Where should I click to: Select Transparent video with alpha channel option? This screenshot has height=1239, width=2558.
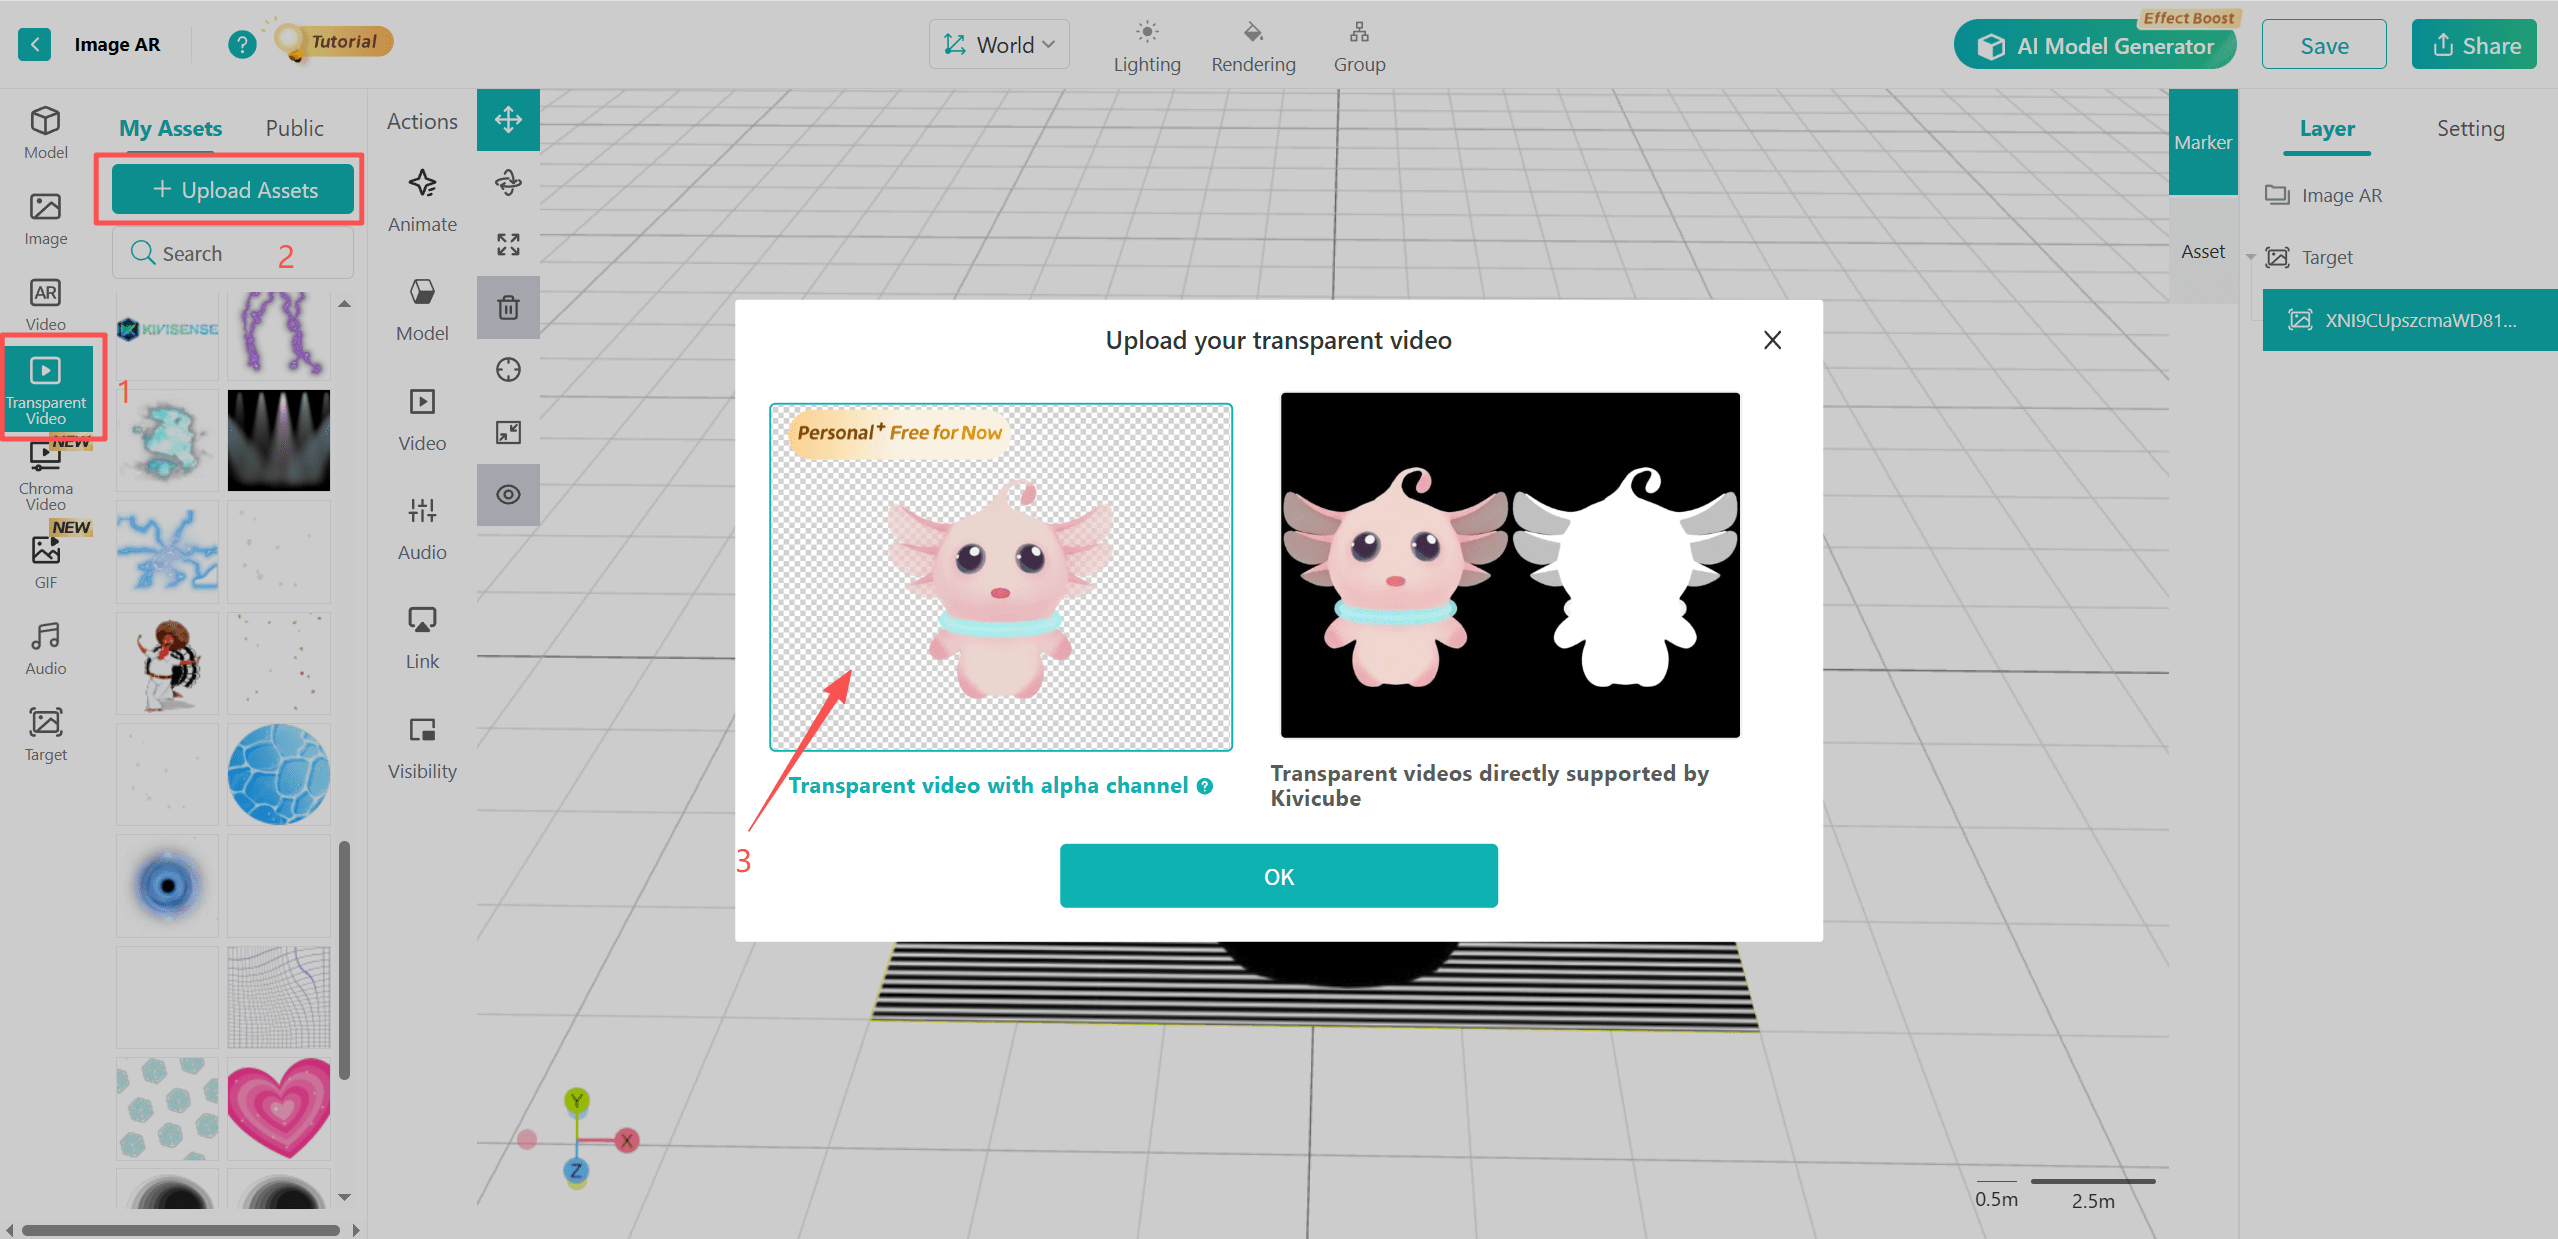(1000, 577)
